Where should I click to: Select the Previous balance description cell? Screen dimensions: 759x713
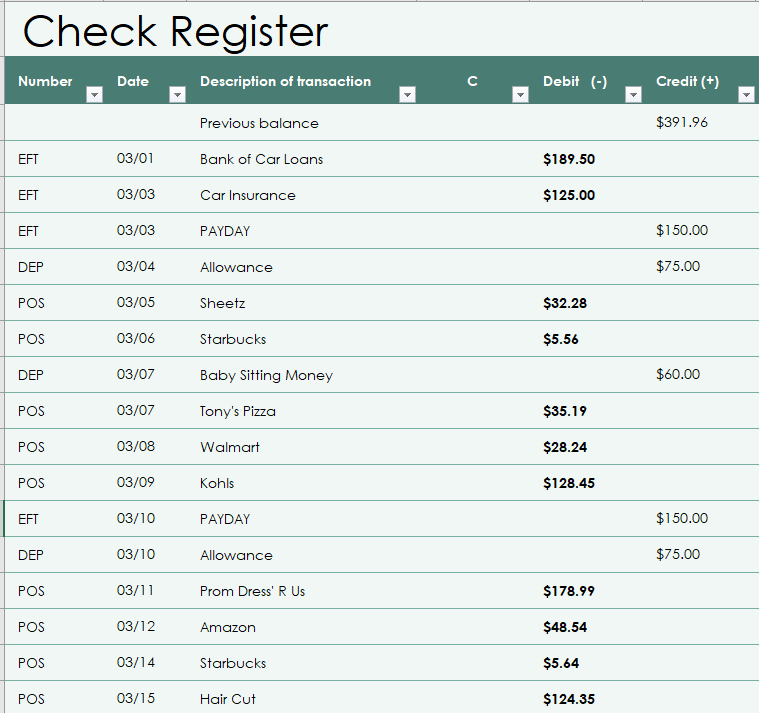259,123
